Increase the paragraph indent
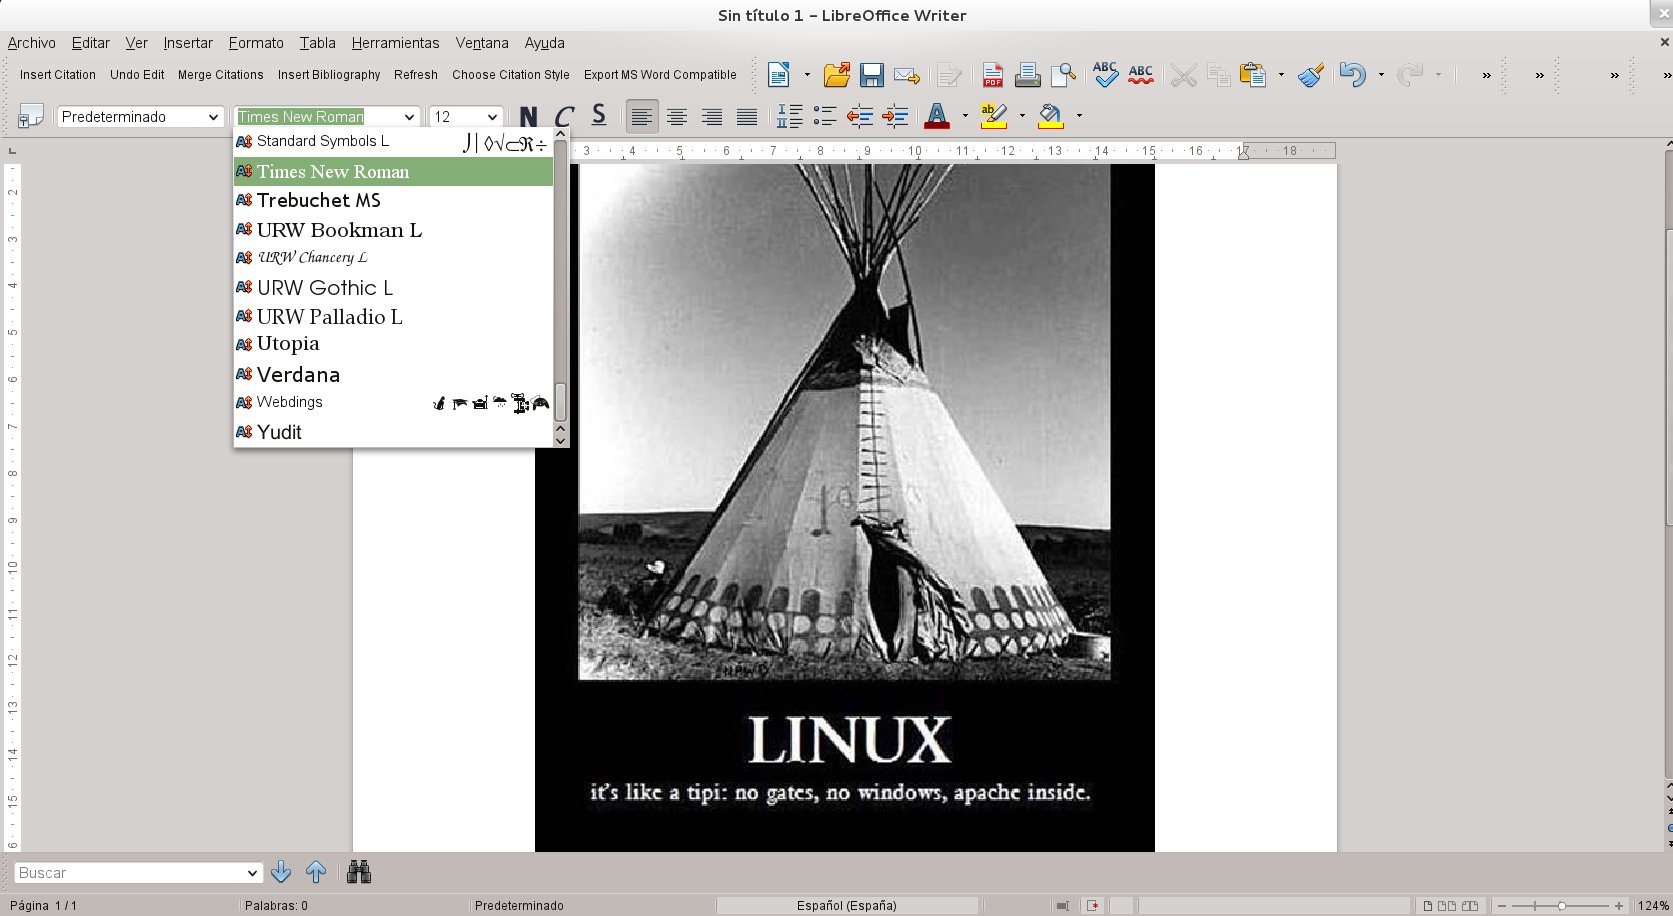The height and width of the screenshot is (916, 1673). (895, 117)
